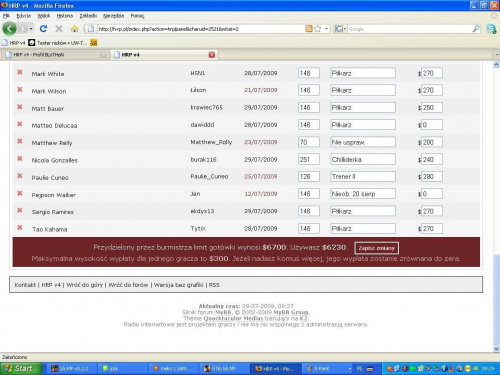The height and width of the screenshot is (375, 500).
Task: Go to home page via house icon
Action: [x=75, y=29]
